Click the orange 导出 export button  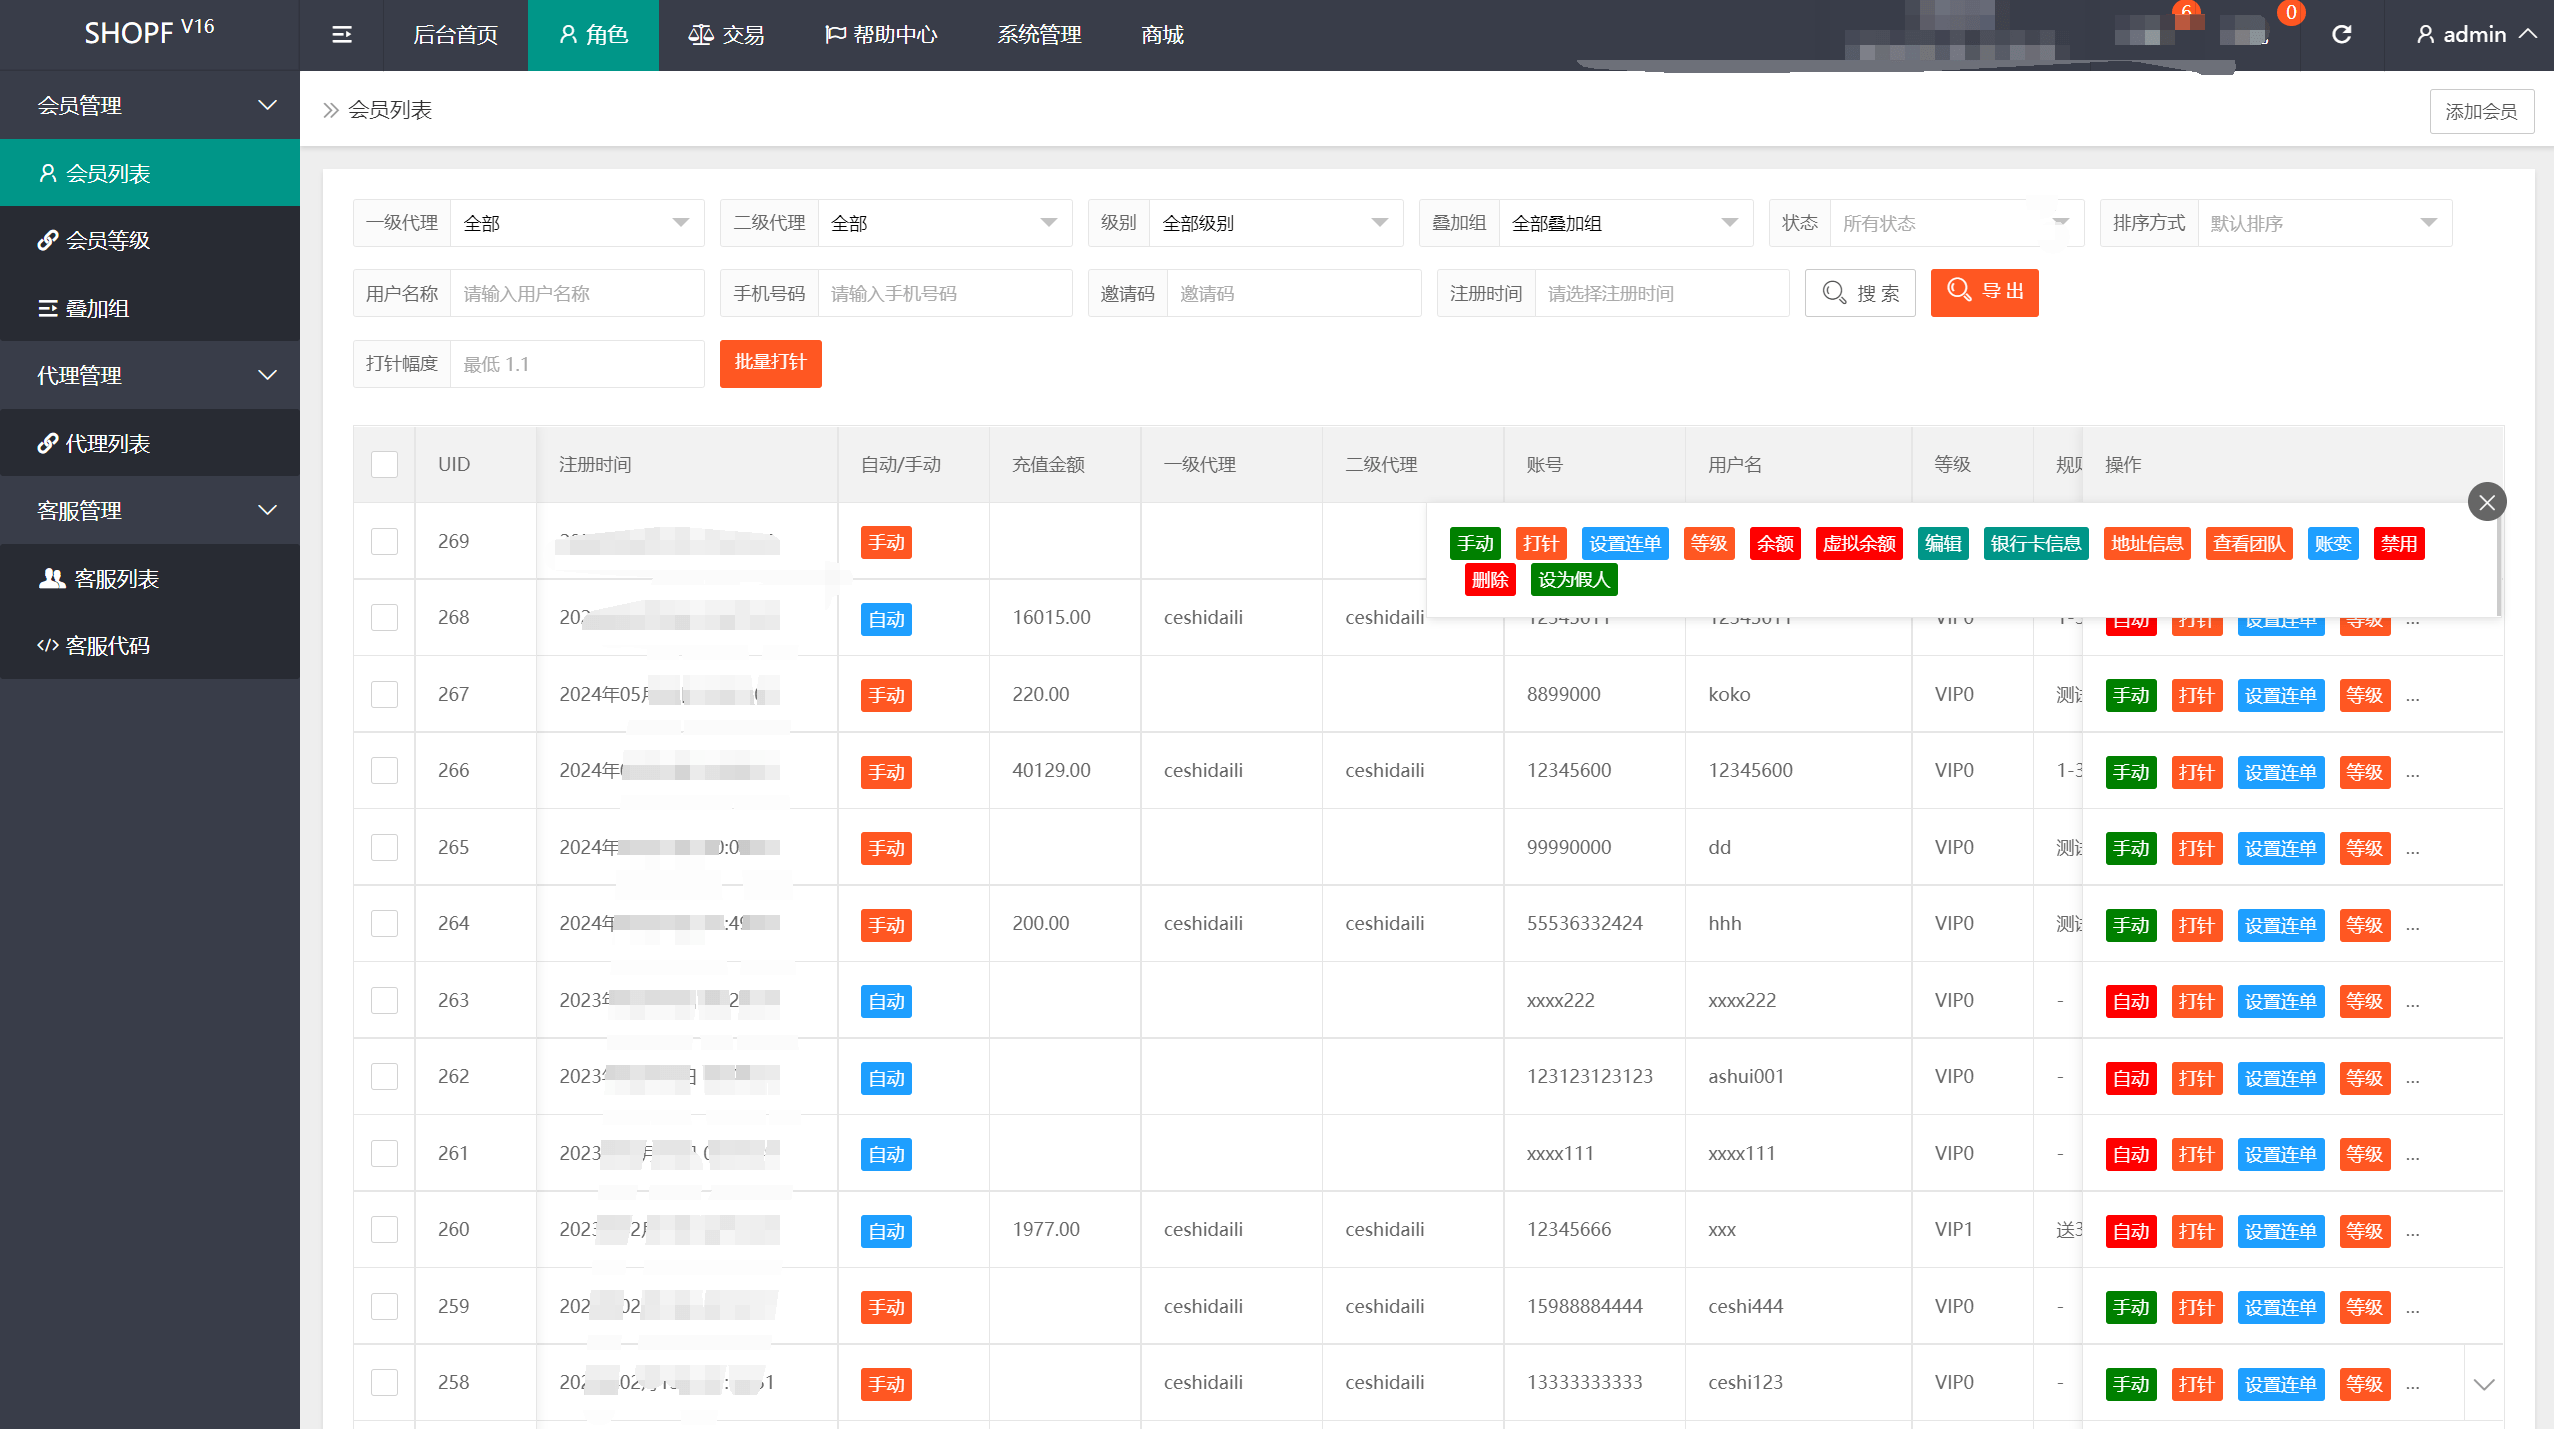1984,292
